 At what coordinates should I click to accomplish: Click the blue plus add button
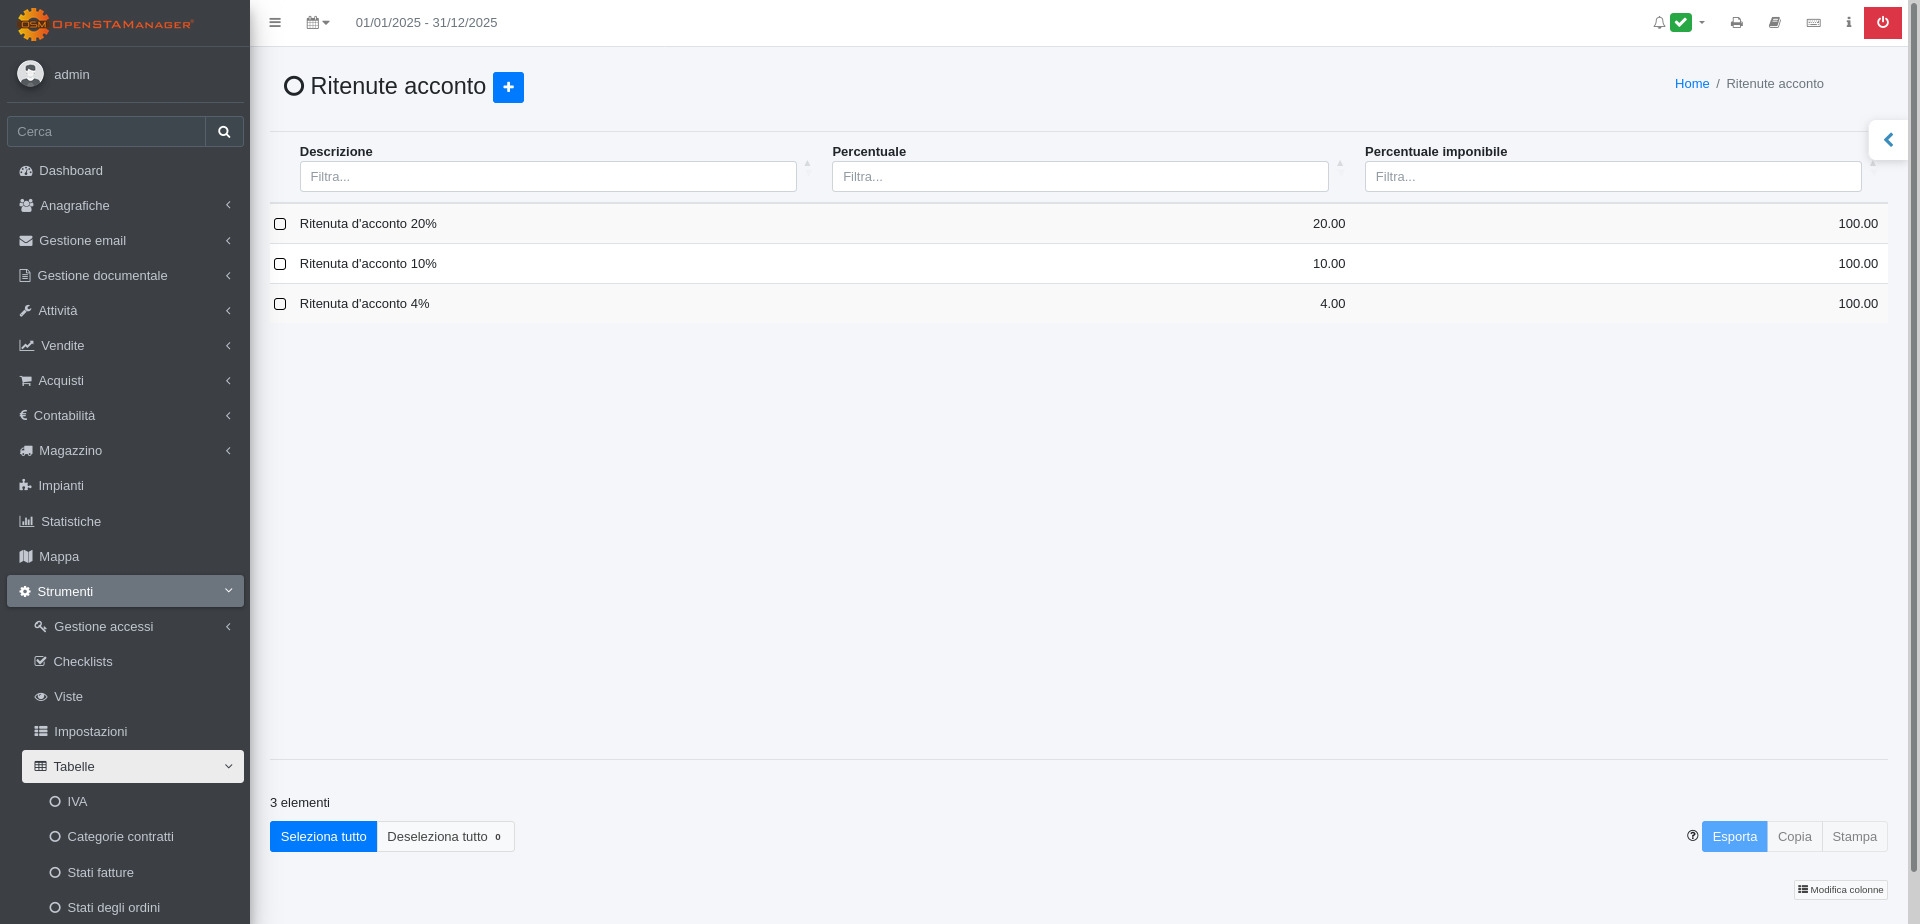point(508,87)
